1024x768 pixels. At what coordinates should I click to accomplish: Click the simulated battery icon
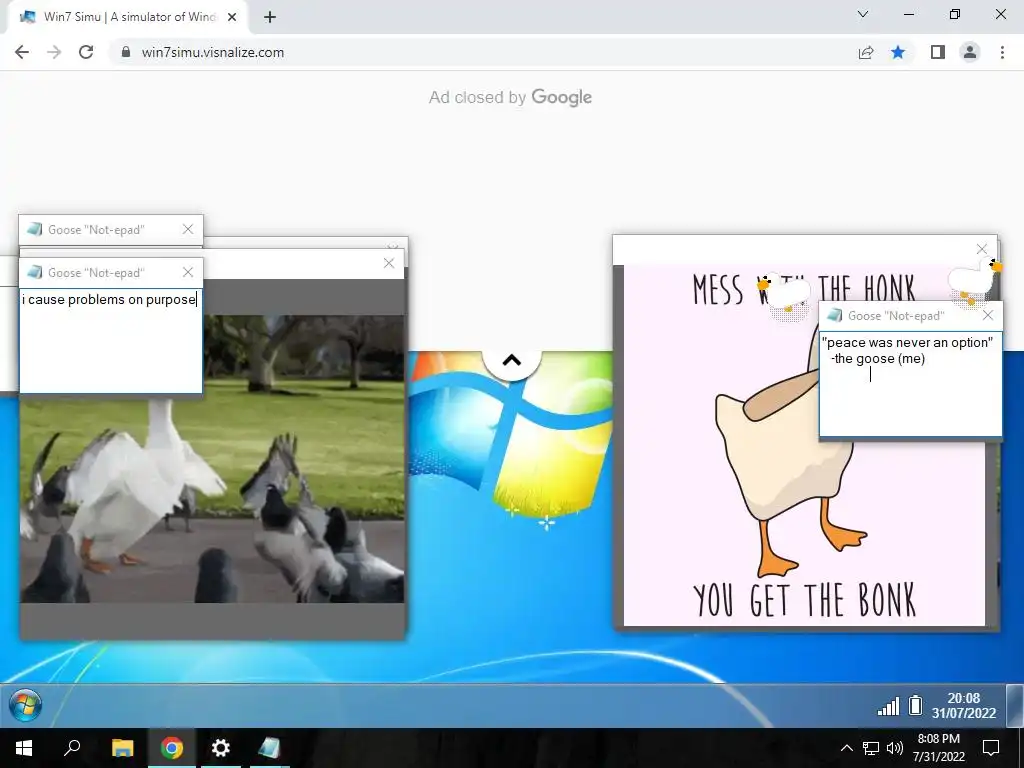(916, 705)
